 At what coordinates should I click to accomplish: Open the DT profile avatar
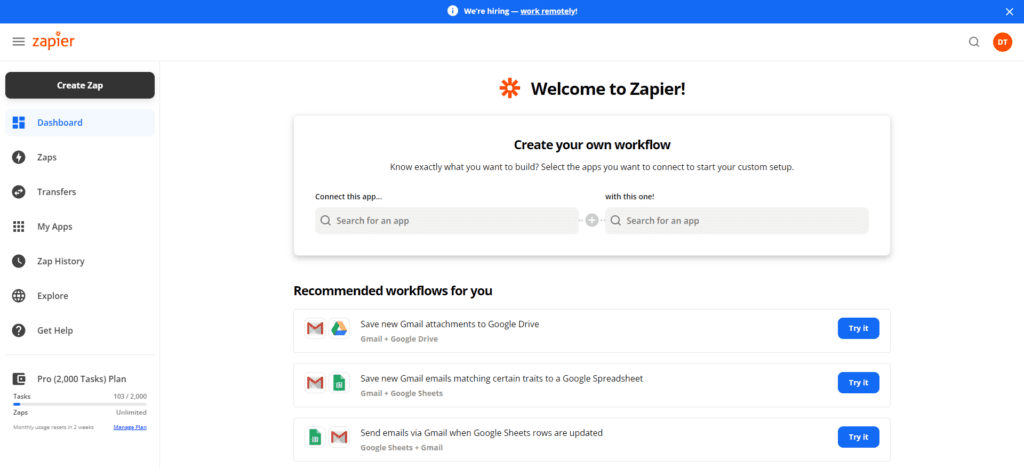[x=1002, y=42]
